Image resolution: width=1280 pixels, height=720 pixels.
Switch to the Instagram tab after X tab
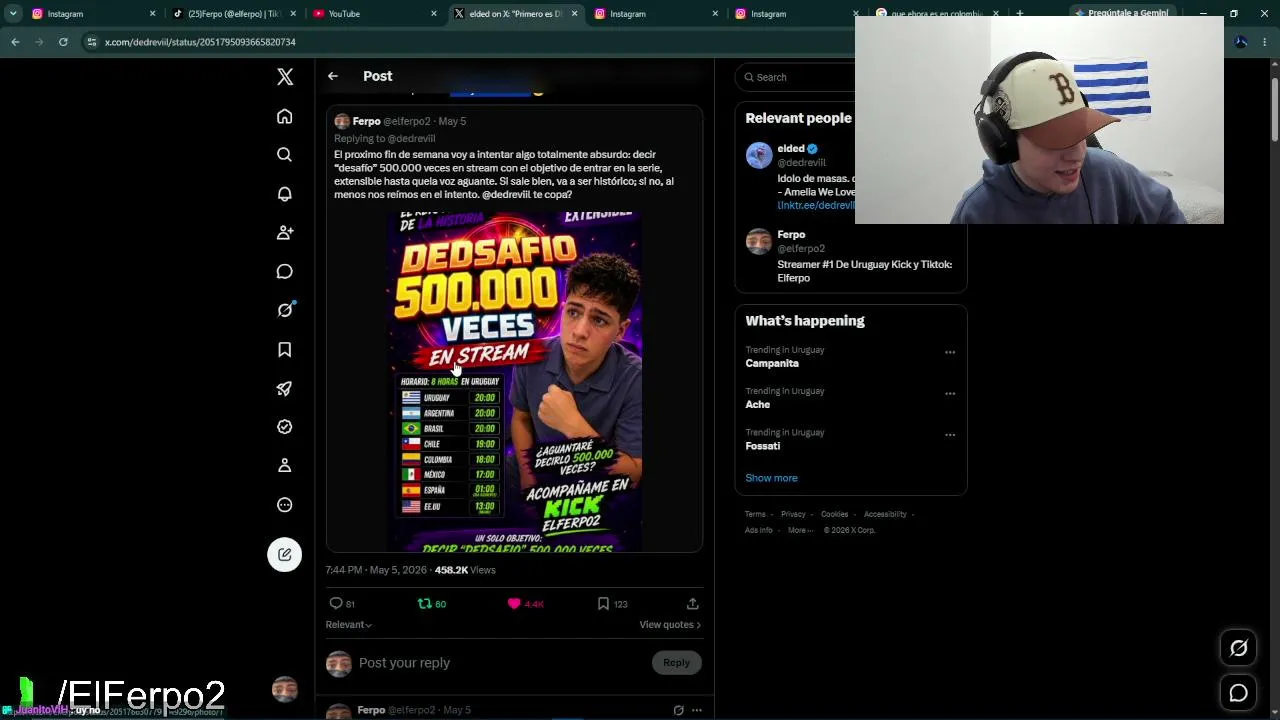point(655,14)
